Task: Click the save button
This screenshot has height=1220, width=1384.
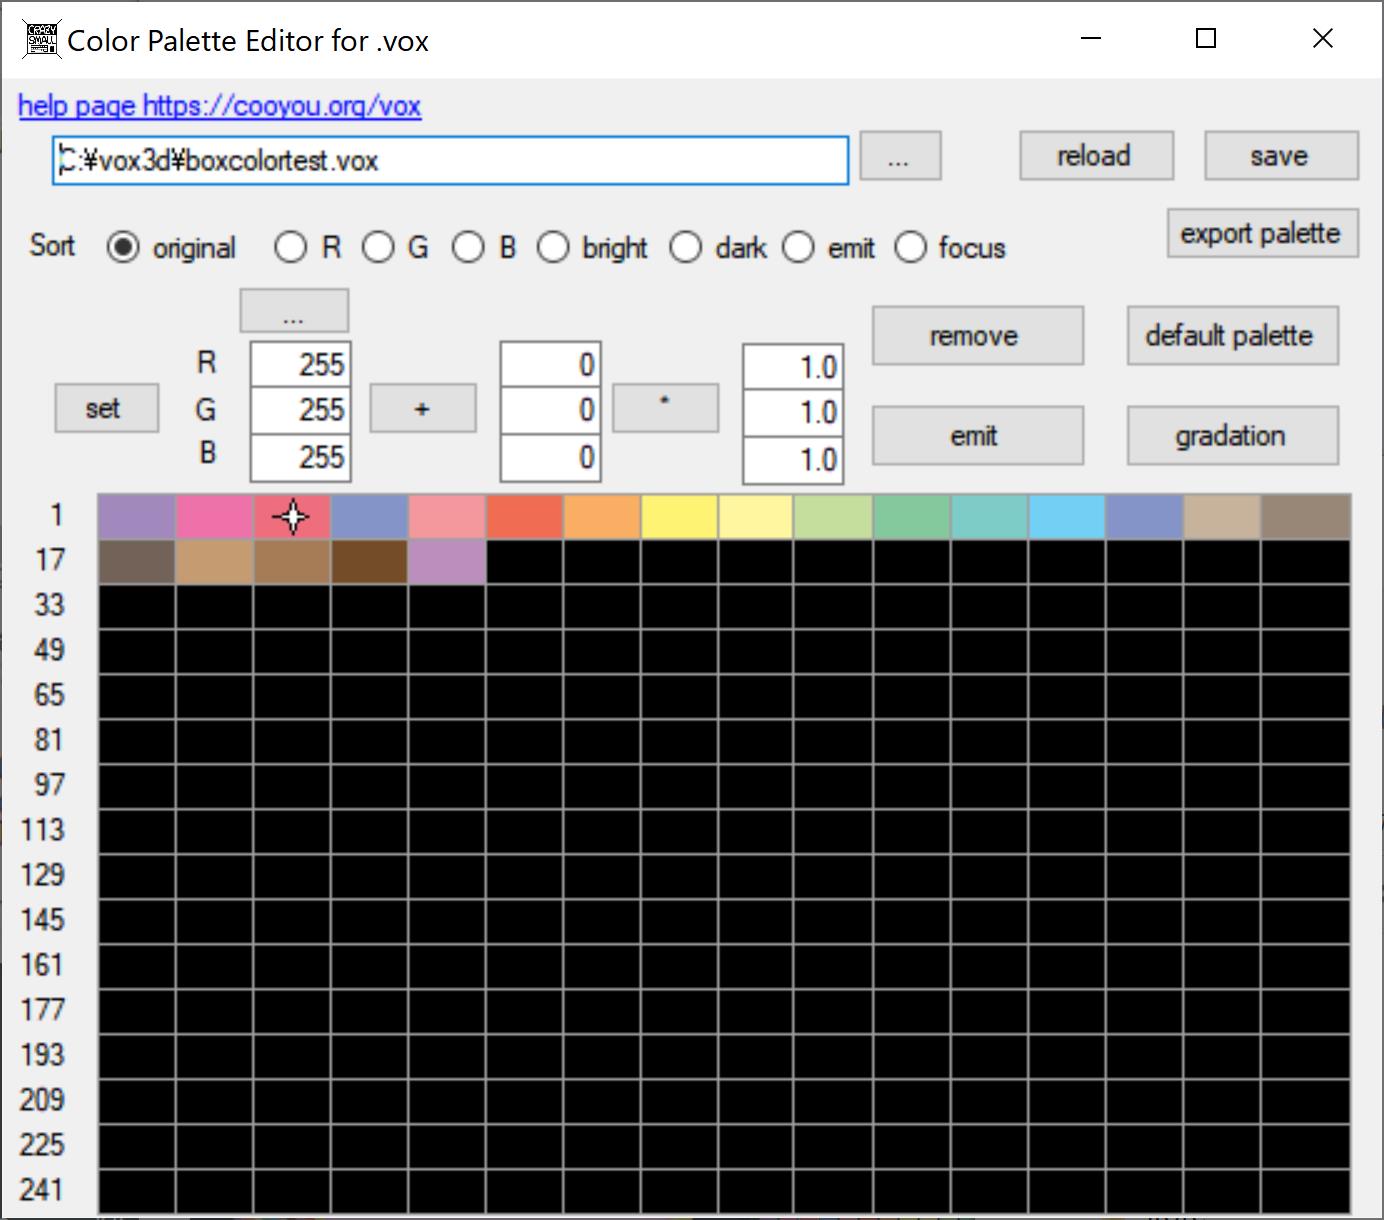Action: tap(1280, 157)
